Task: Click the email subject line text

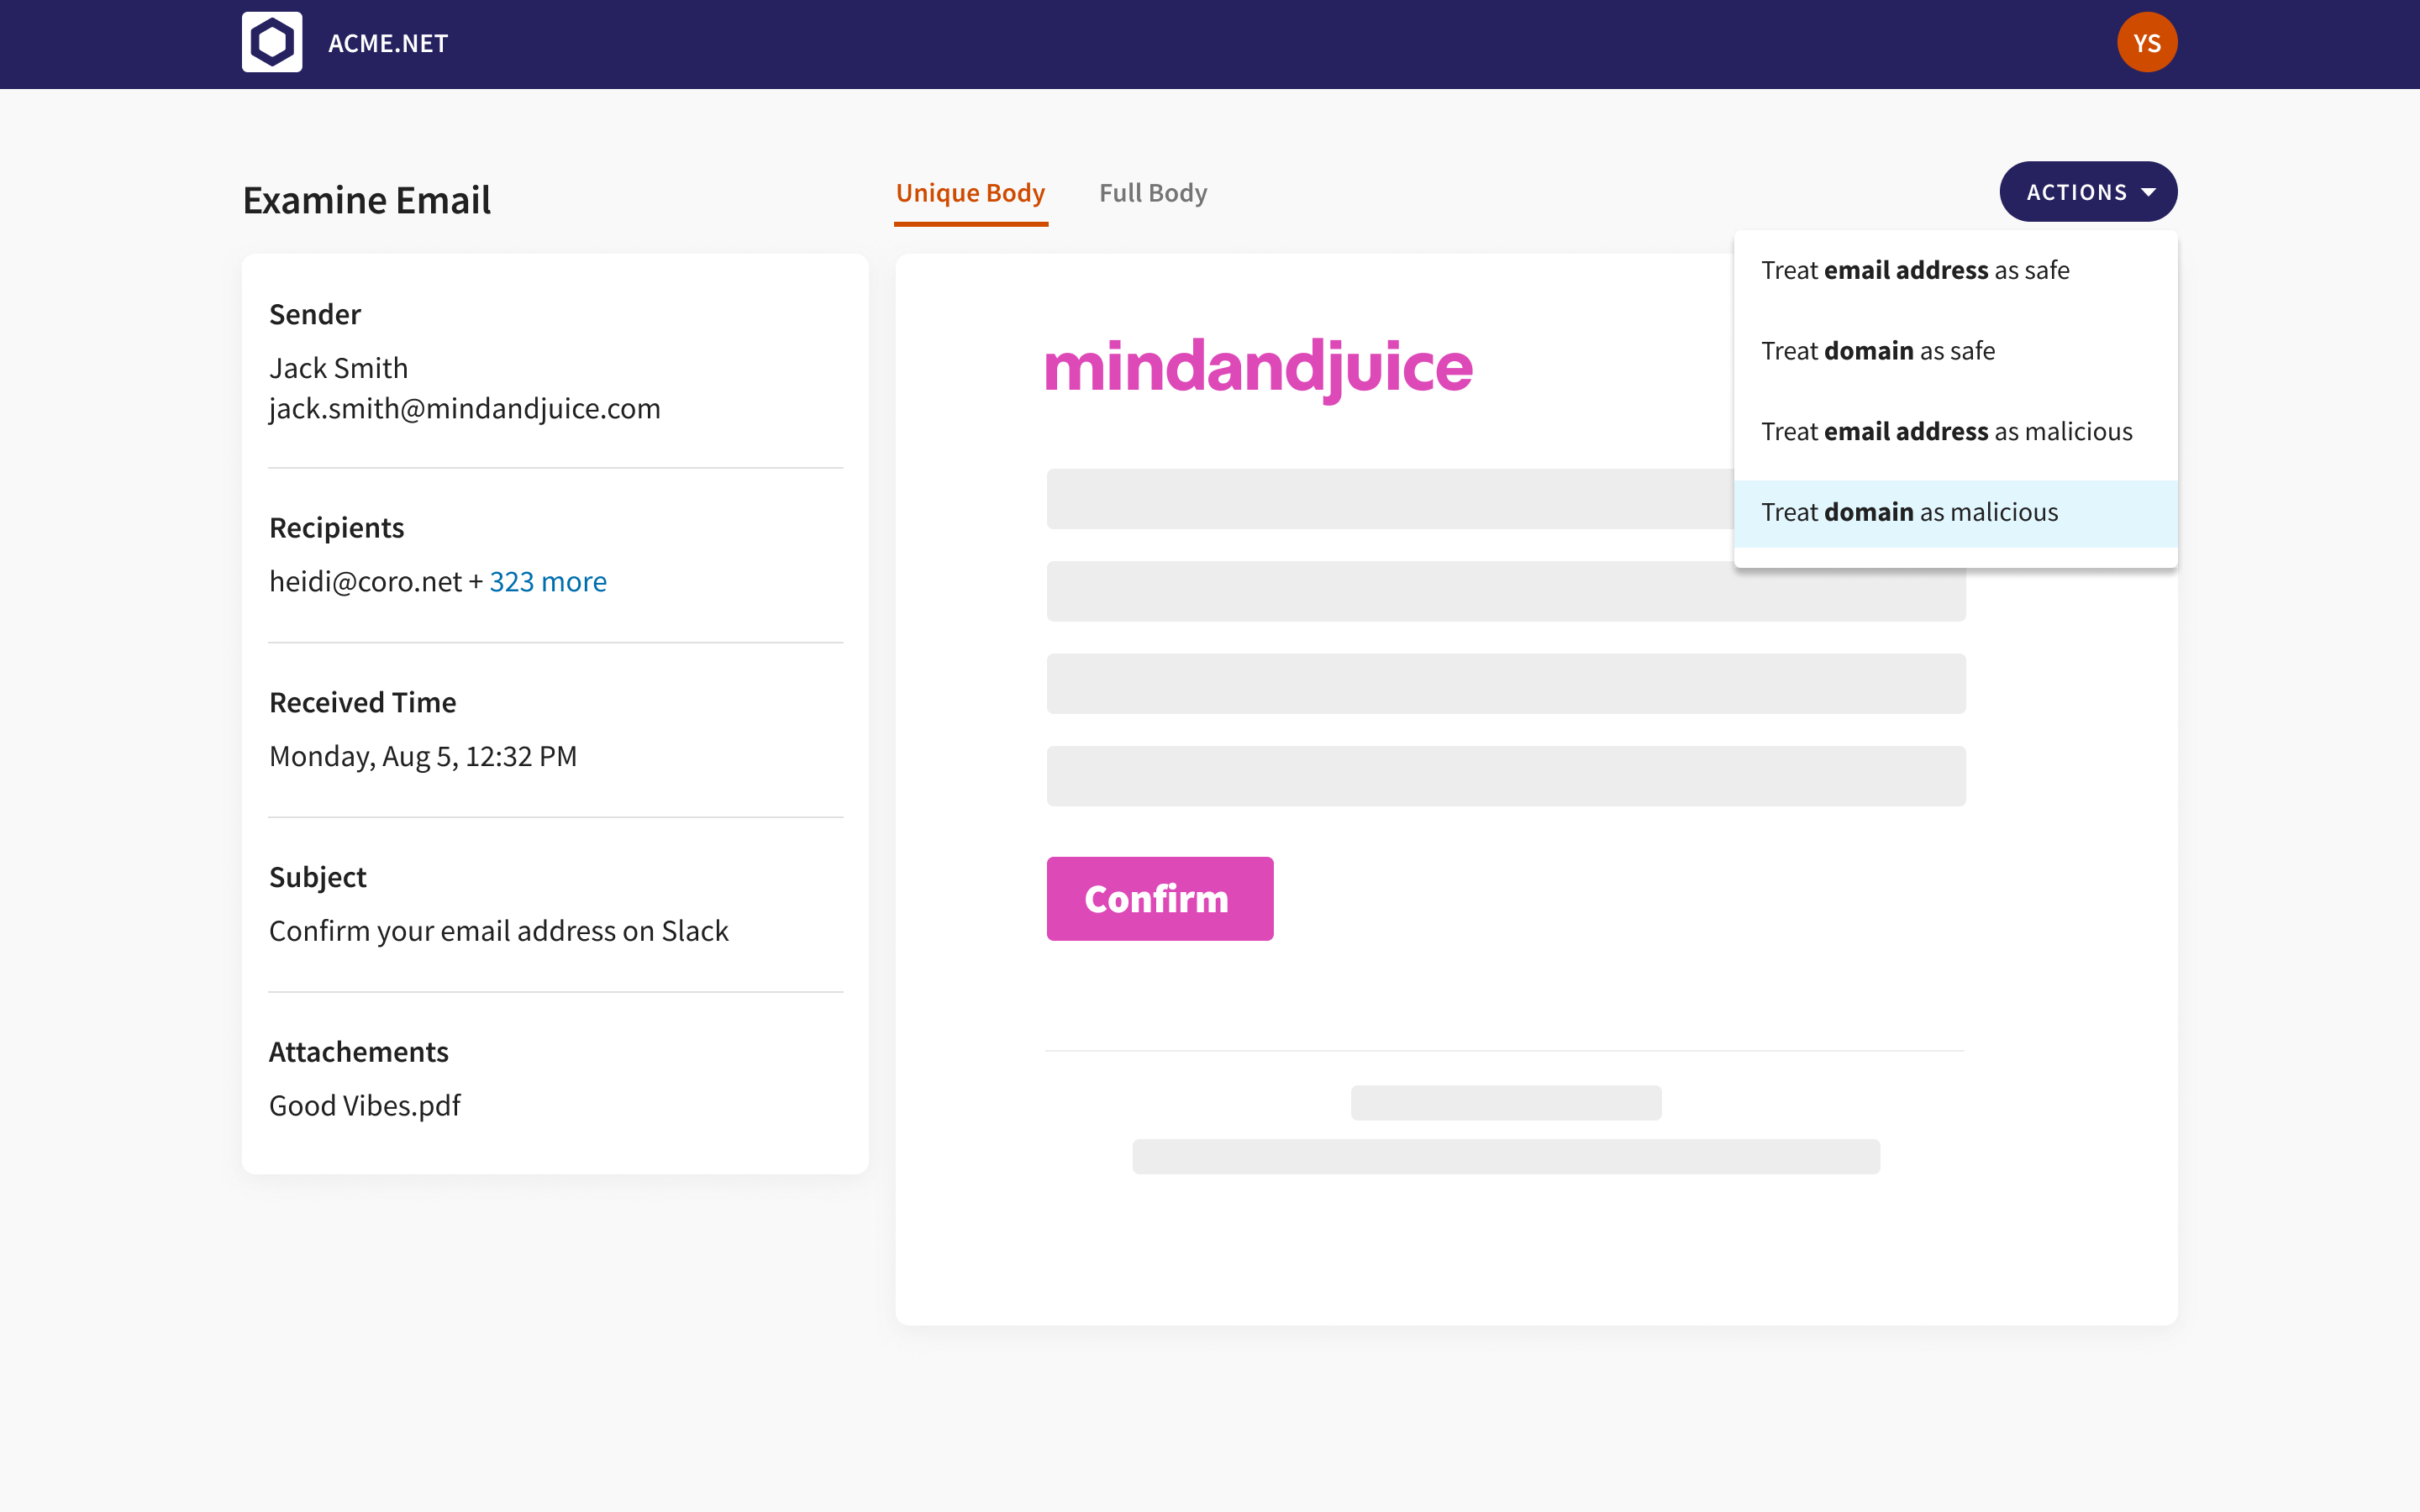Action: click(498, 931)
